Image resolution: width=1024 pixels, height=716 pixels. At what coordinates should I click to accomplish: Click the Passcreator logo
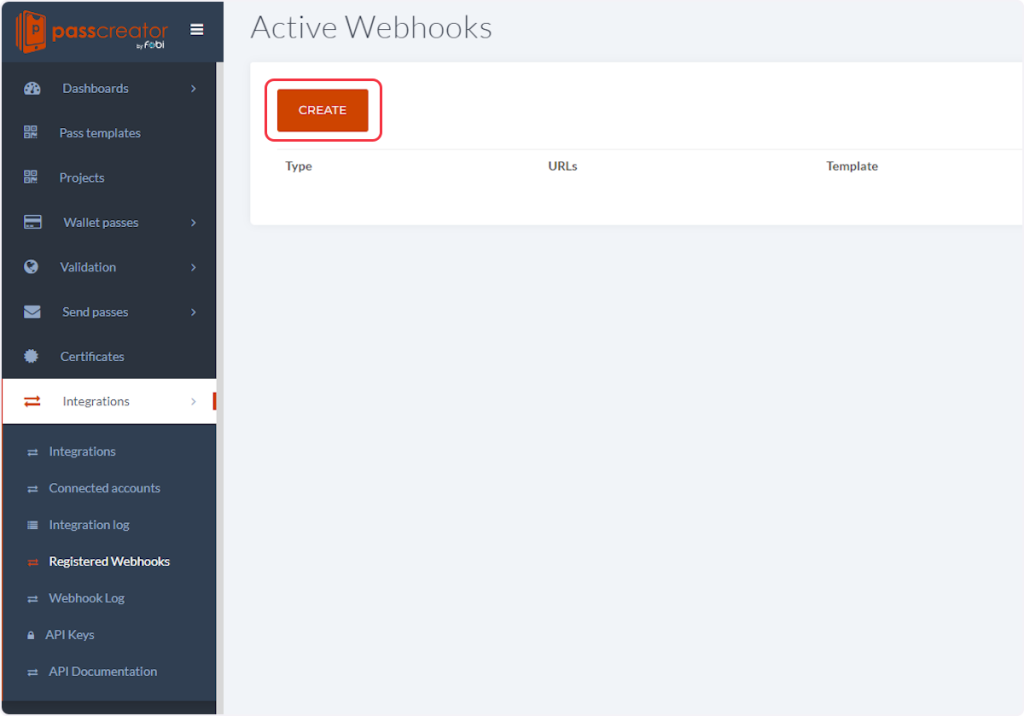point(91,32)
